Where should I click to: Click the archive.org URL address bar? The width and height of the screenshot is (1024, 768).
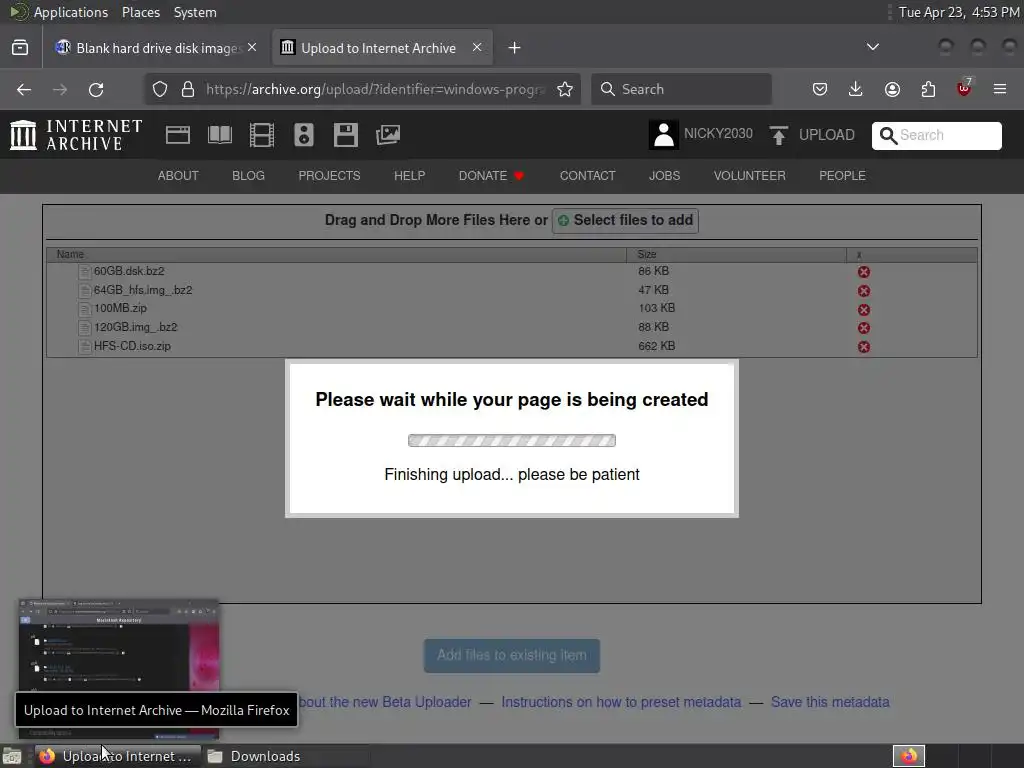pos(375,89)
